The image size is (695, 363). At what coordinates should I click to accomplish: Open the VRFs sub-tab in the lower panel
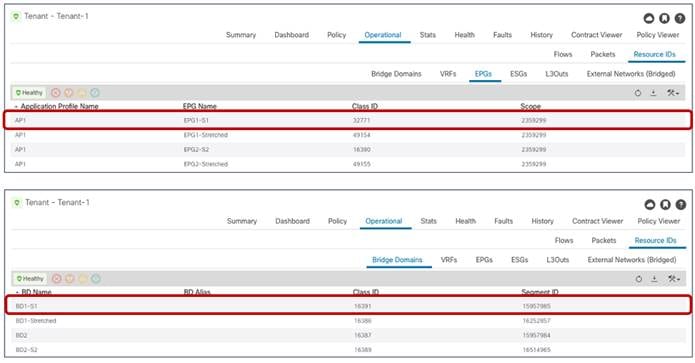click(449, 260)
